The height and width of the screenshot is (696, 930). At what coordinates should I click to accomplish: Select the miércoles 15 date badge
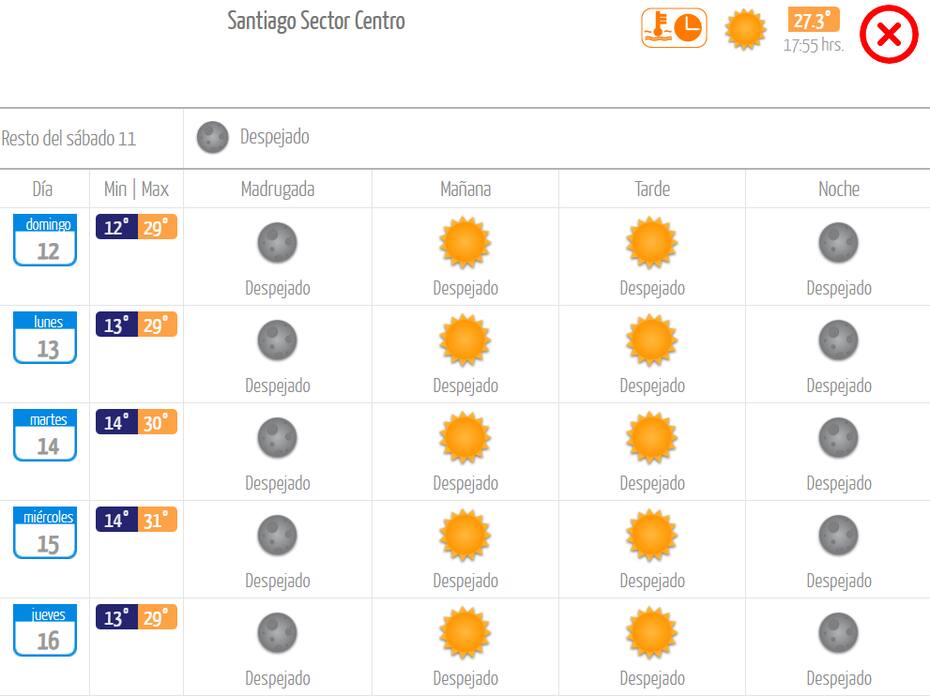tap(45, 532)
